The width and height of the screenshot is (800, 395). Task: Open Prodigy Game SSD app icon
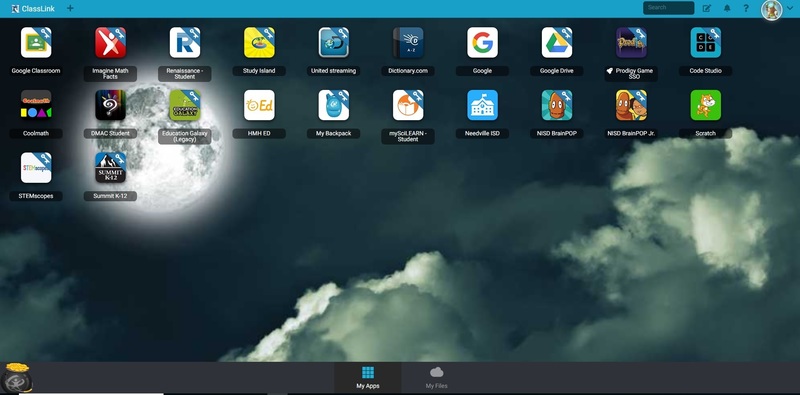point(631,42)
